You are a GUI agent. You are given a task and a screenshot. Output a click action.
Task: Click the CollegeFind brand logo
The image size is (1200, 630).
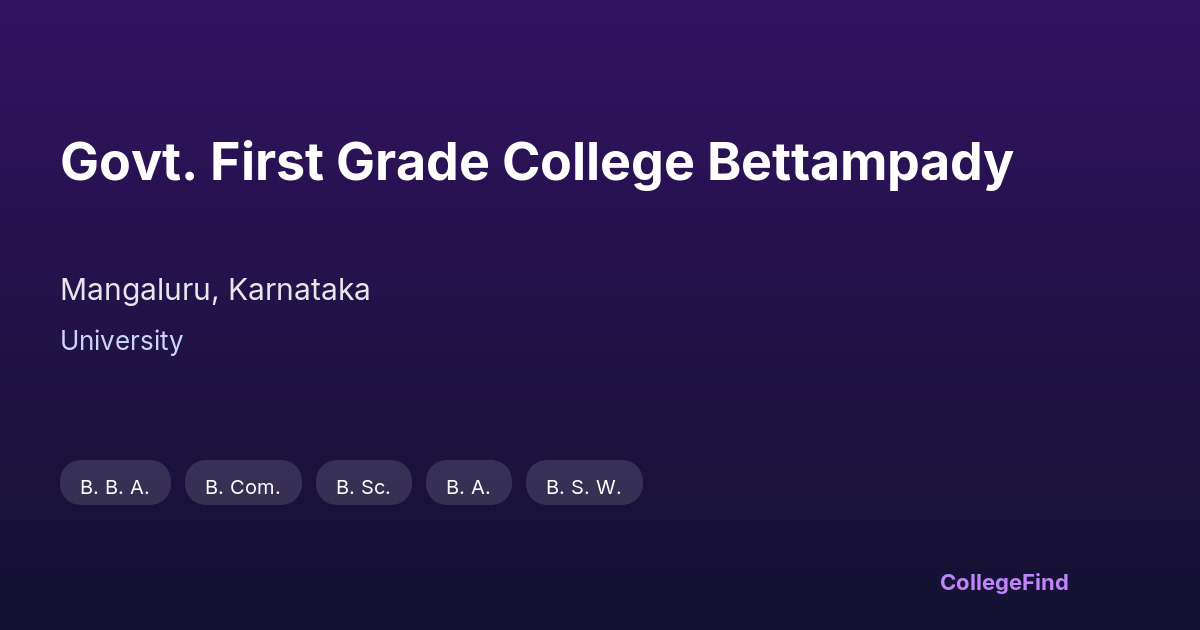tap(1003, 582)
